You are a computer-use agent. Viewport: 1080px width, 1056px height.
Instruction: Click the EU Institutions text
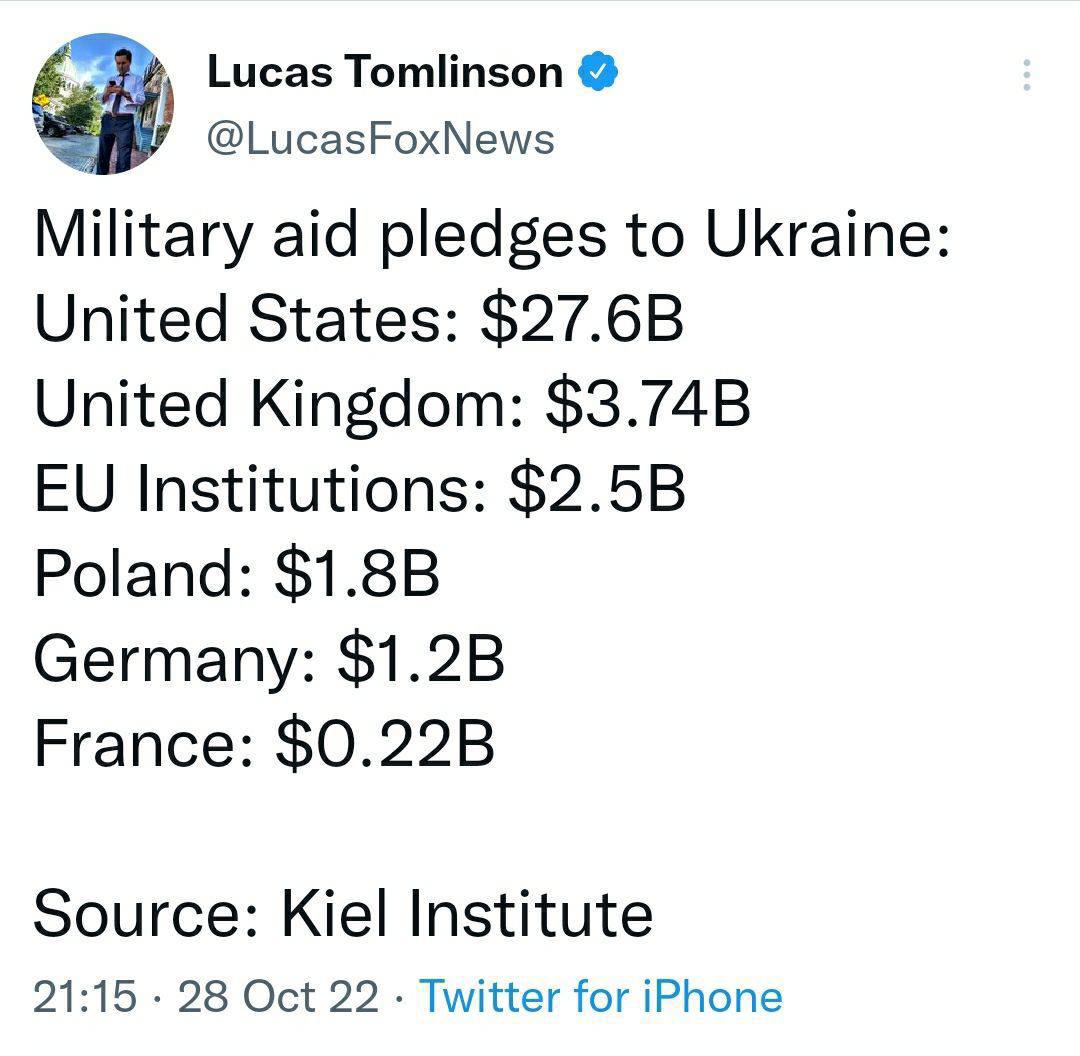point(258,489)
